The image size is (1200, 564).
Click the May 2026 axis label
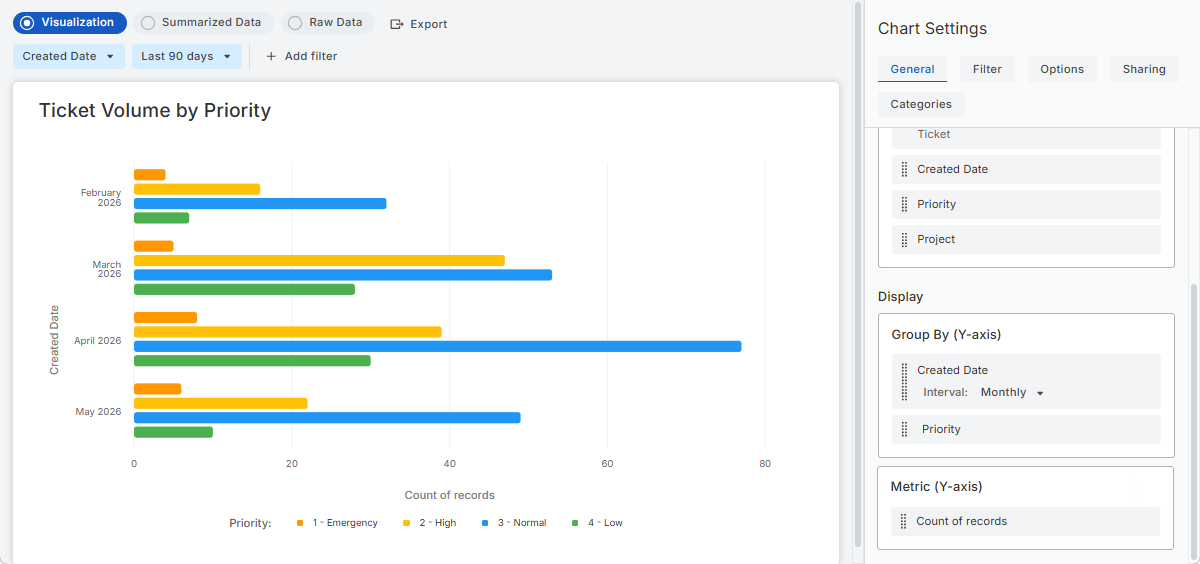coord(98,412)
